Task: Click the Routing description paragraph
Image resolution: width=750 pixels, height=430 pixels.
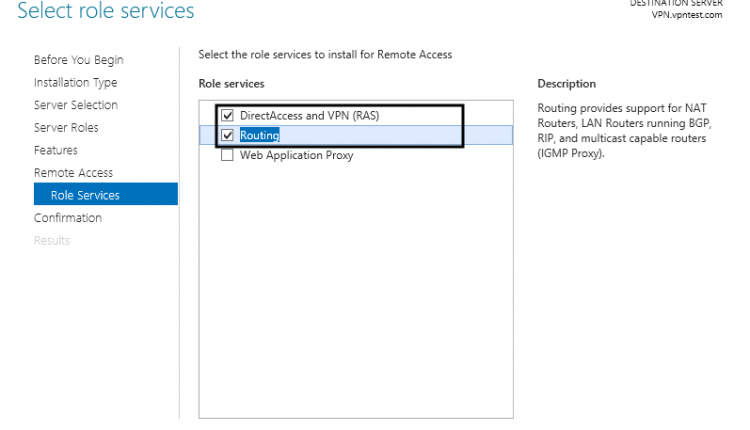Action: [x=622, y=130]
